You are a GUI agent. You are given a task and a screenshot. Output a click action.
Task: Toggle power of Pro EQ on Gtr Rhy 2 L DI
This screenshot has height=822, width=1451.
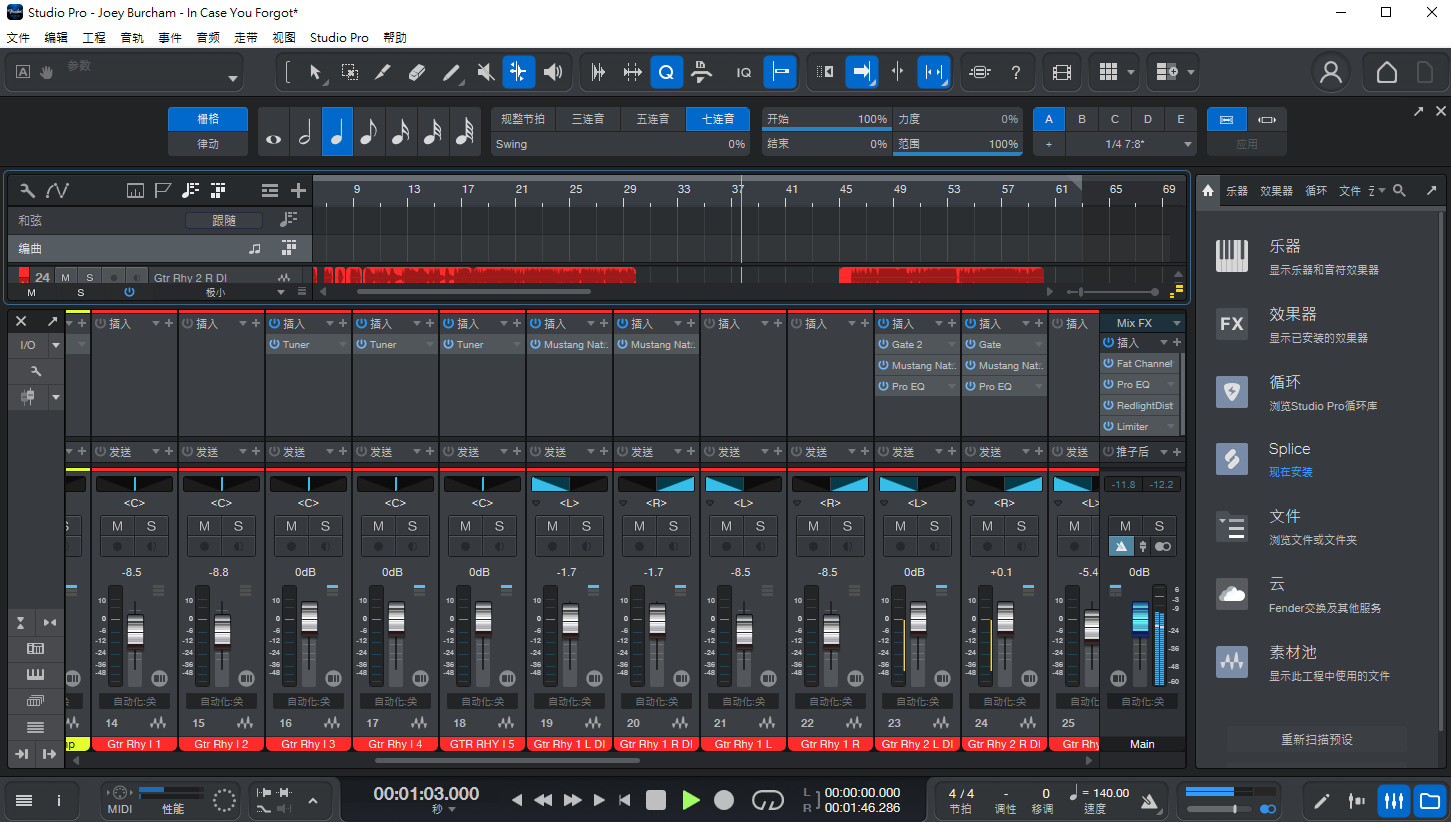tap(884, 386)
